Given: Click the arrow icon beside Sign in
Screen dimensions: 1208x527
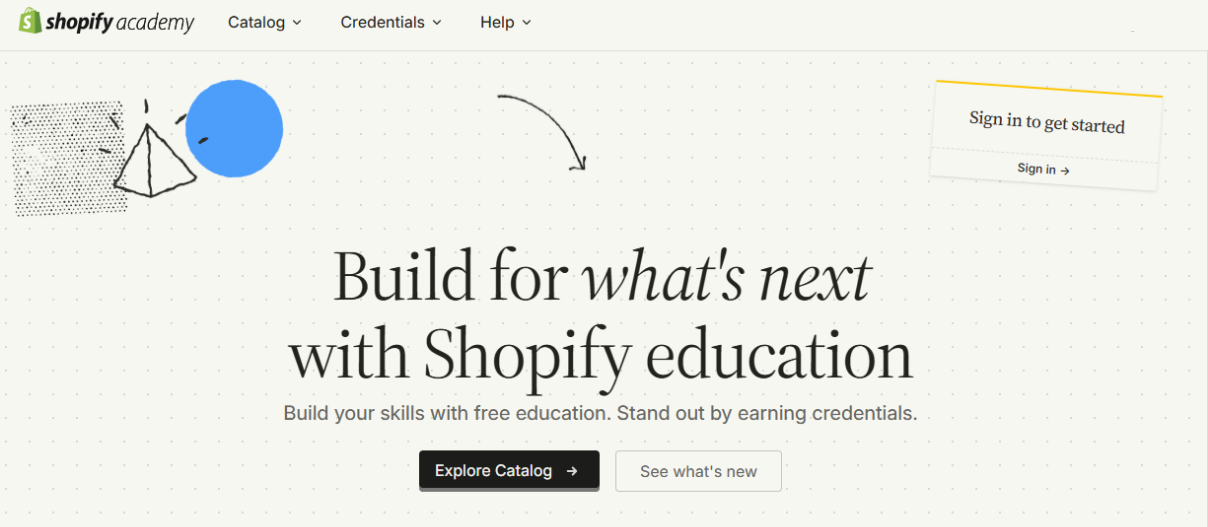Looking at the screenshot, I should 1065,171.
